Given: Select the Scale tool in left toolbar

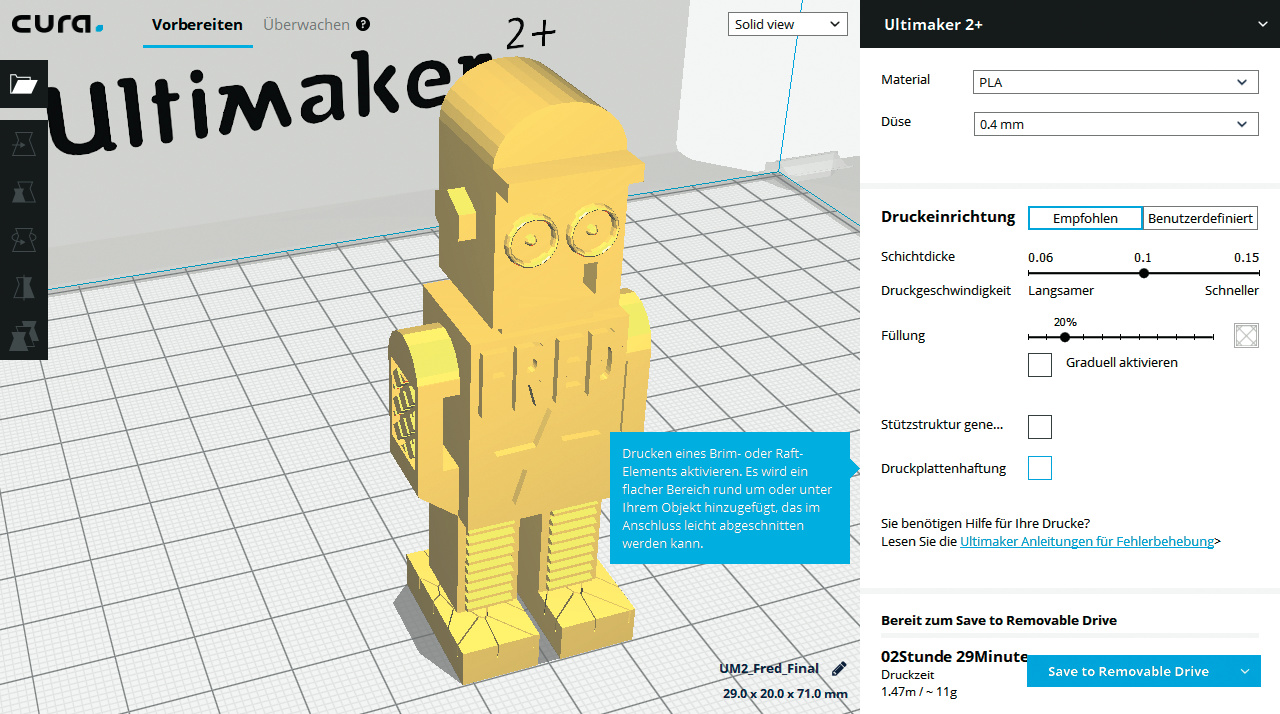Looking at the screenshot, I should coord(23,192).
